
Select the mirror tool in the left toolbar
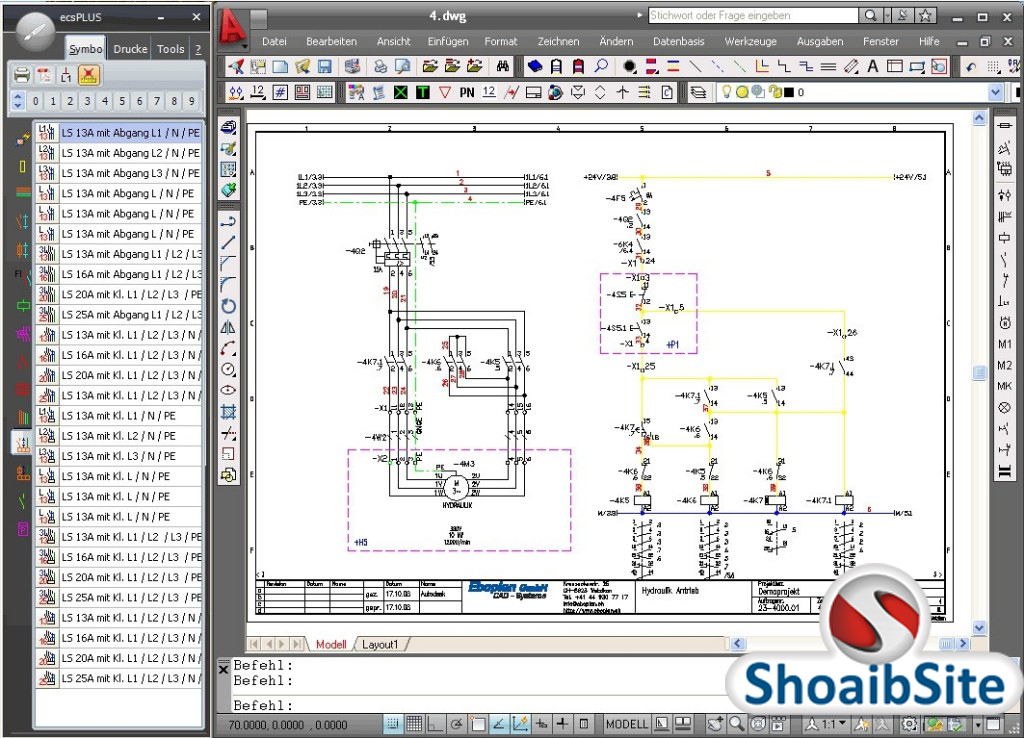[x=228, y=327]
